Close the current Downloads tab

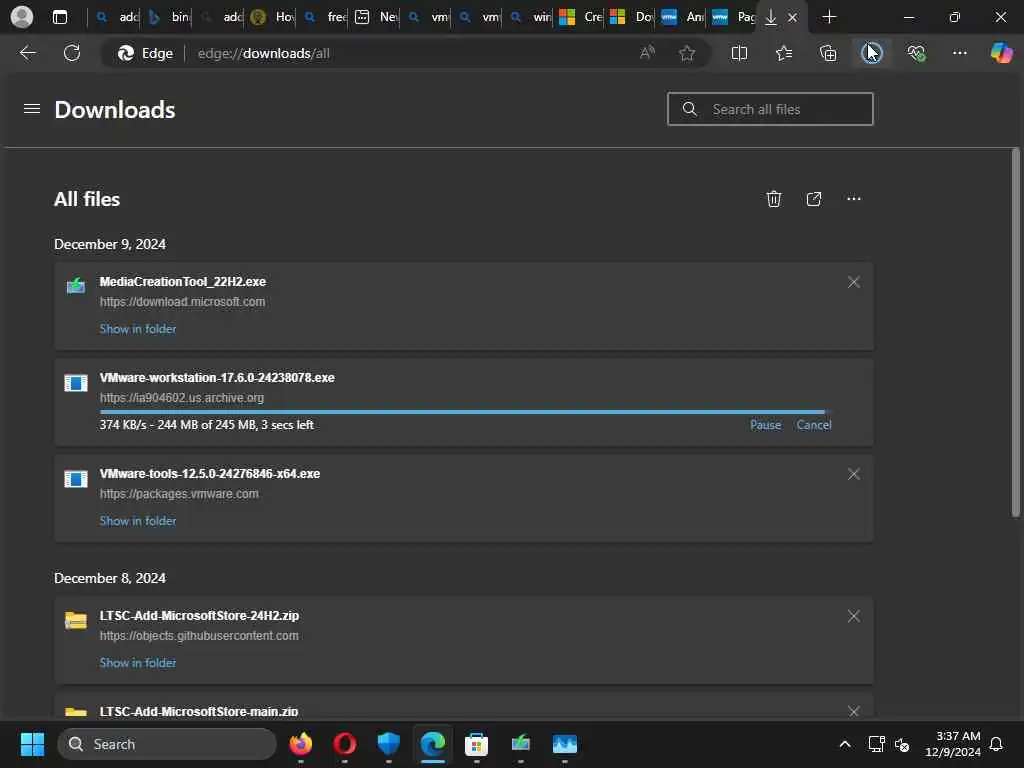tap(792, 18)
